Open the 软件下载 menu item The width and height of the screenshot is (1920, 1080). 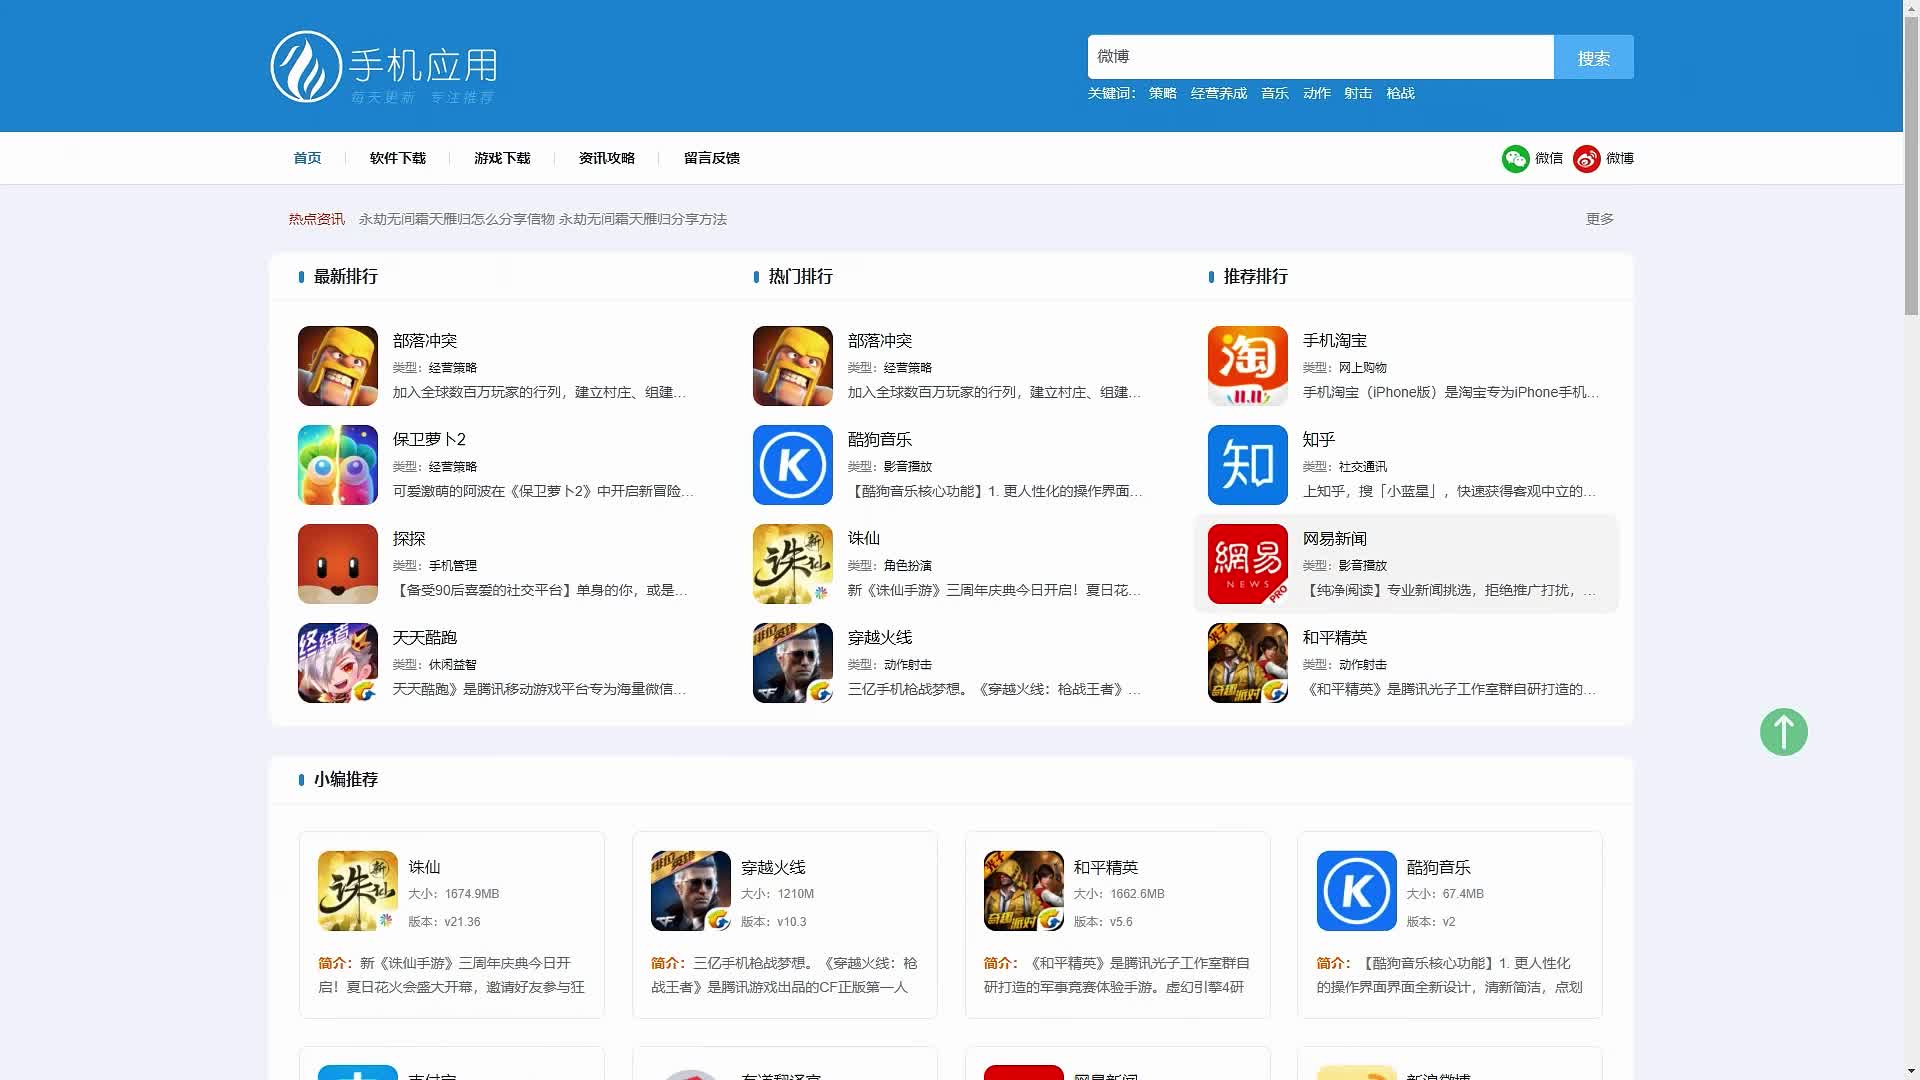tap(397, 158)
